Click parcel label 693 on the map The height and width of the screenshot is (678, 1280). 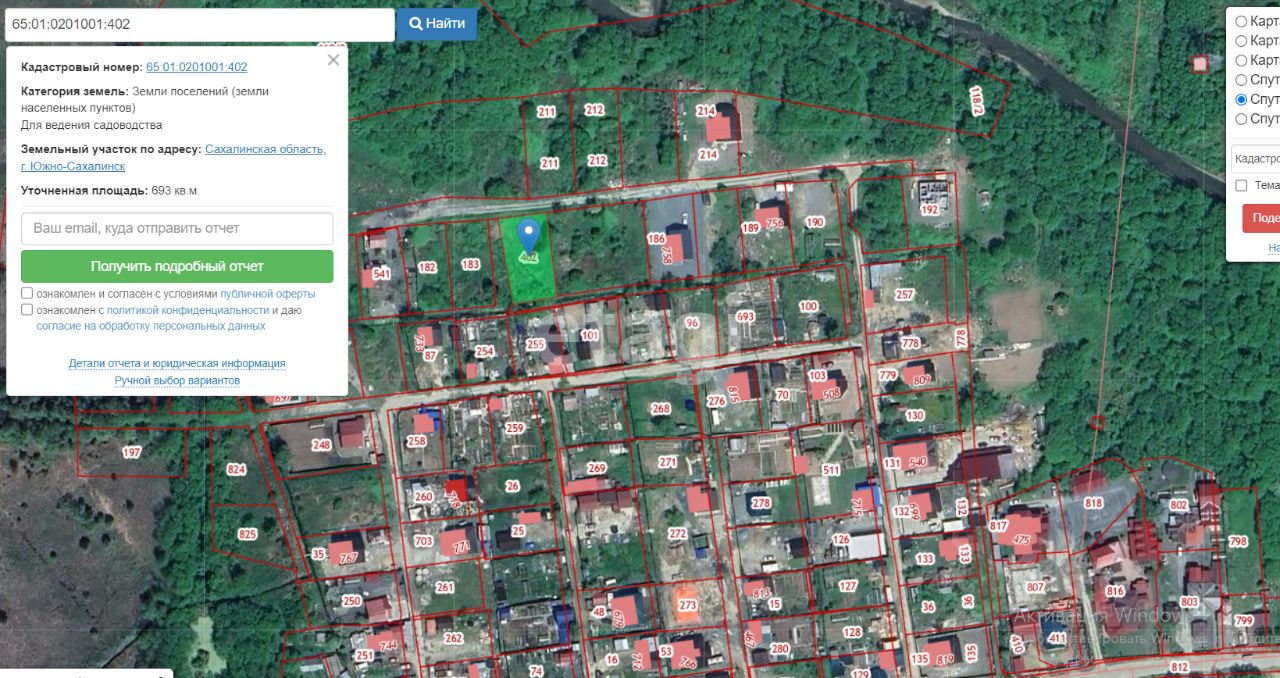pyautogui.click(x=745, y=316)
